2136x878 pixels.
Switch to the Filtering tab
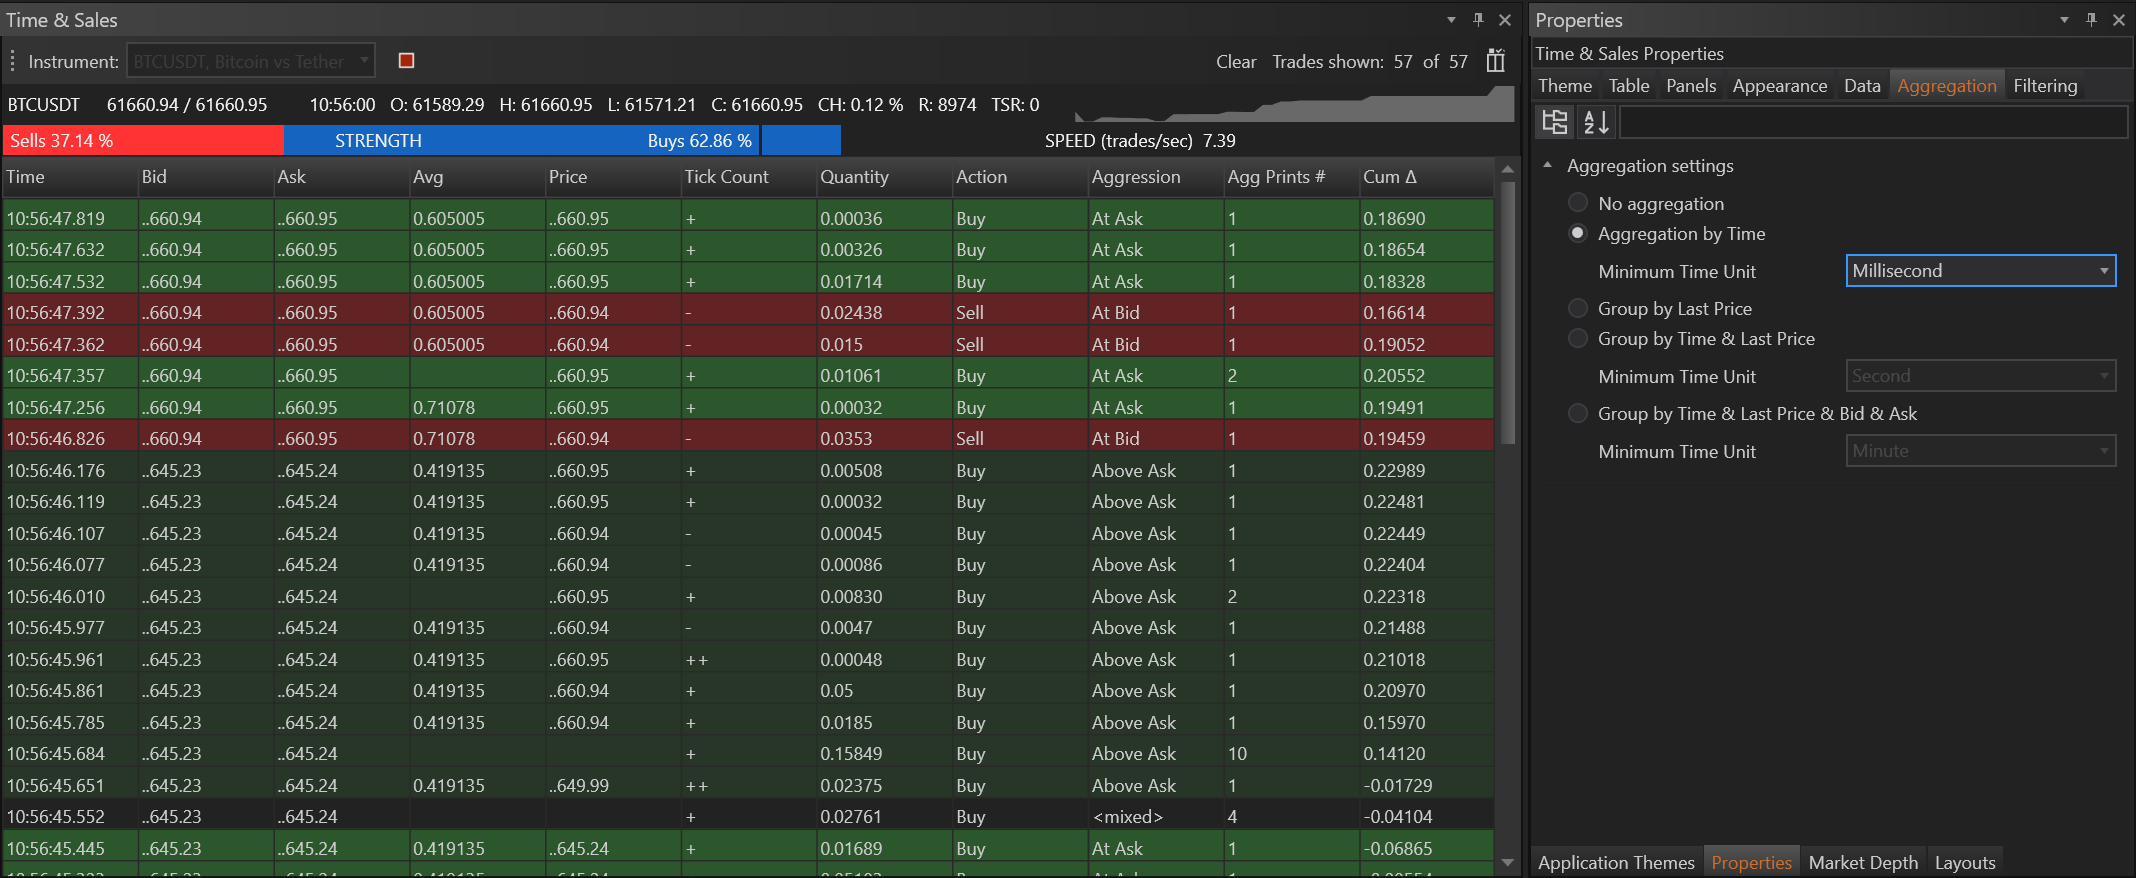click(2045, 86)
